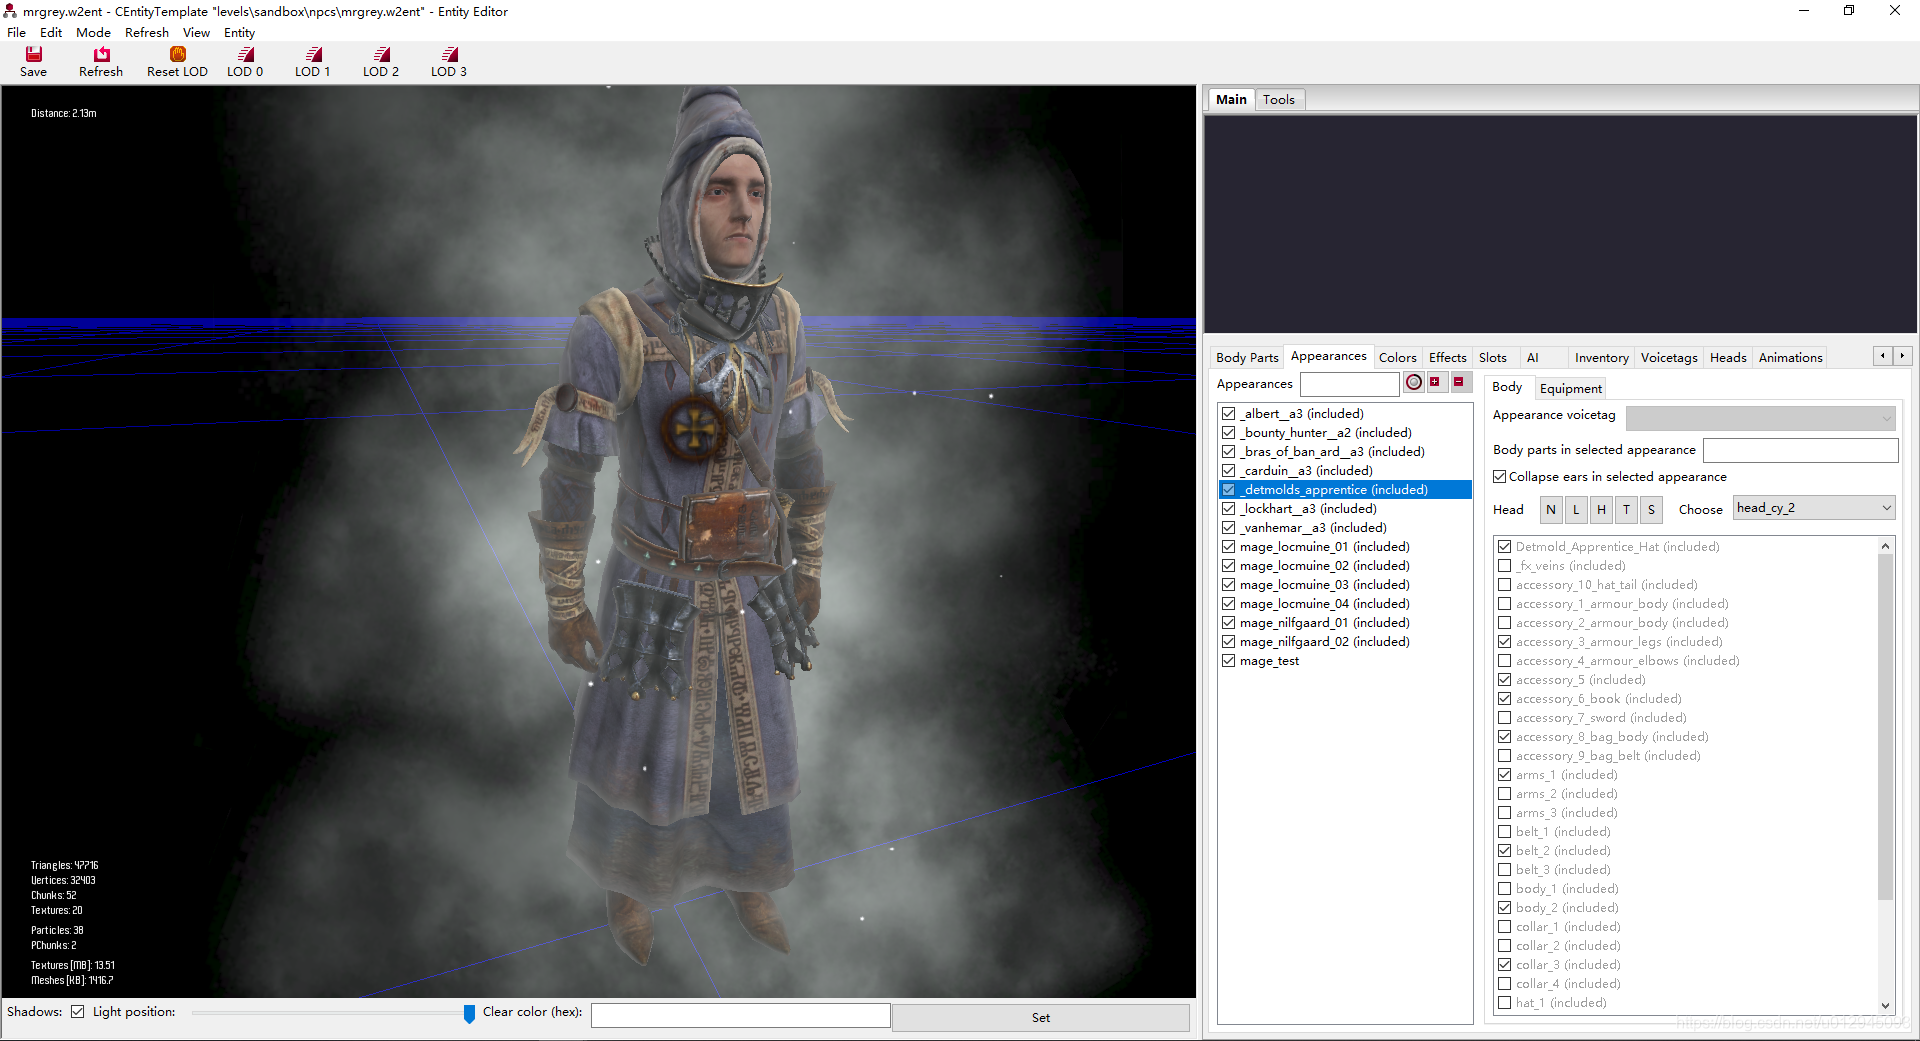Open the File menu
The image size is (1920, 1041).
pos(16,33)
